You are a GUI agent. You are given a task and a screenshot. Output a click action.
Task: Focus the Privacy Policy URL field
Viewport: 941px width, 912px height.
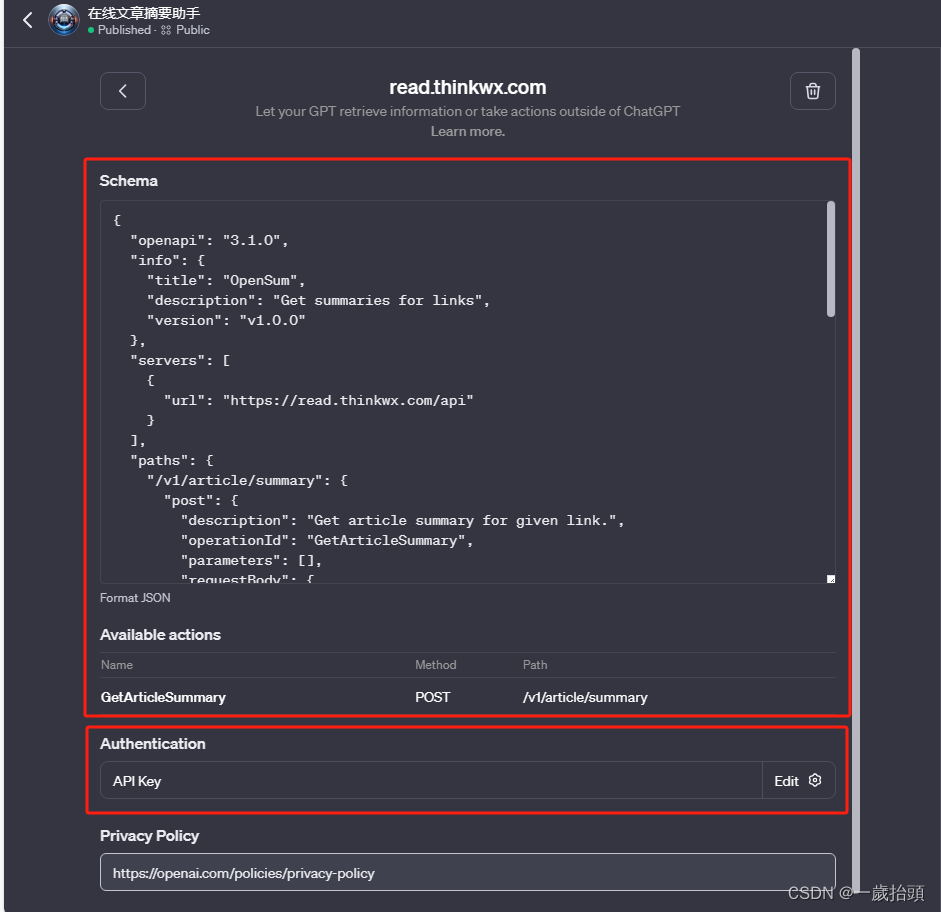coord(467,872)
